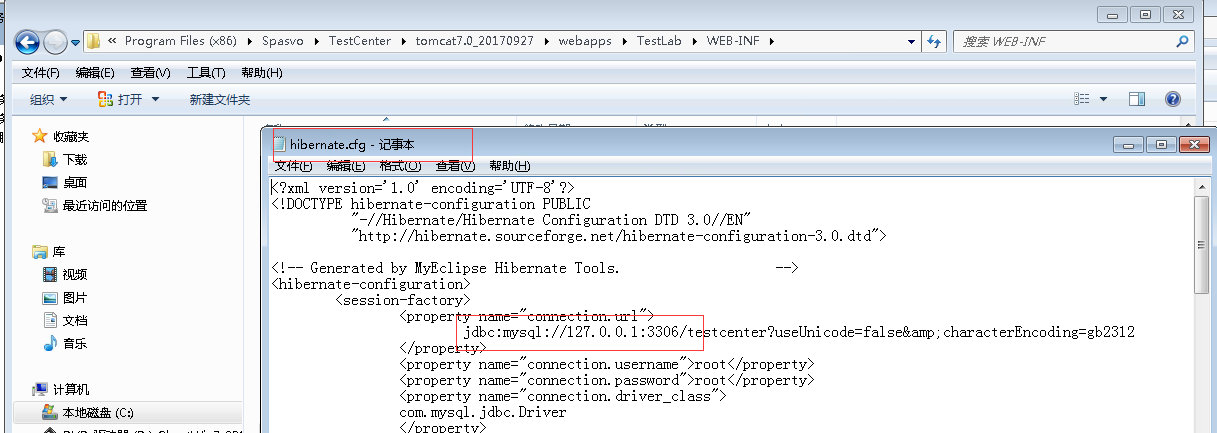Toggle the preview pane icon
Image resolution: width=1217 pixels, height=433 pixels.
pyautogui.click(x=1136, y=99)
